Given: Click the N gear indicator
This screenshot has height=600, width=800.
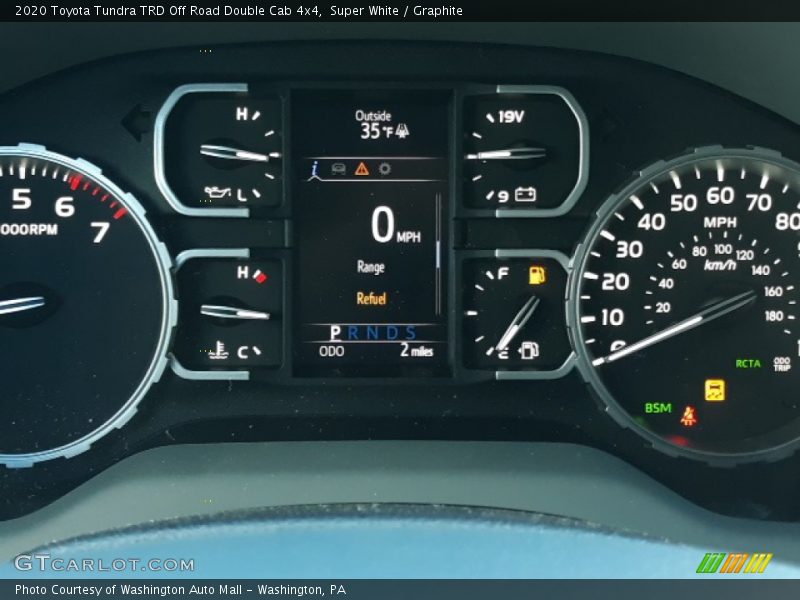Looking at the screenshot, I should (372, 333).
